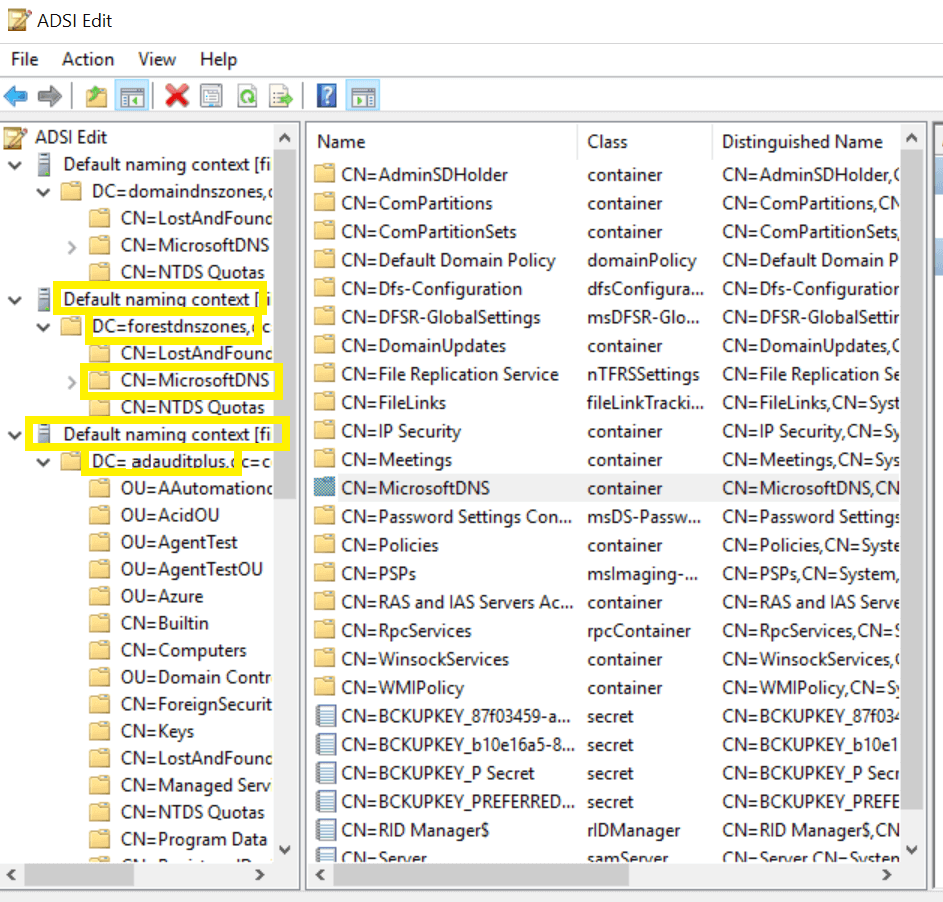Toggle Show/Hide Console Tree toolbar button
Viewport: 943px width, 902px height.
click(x=132, y=96)
